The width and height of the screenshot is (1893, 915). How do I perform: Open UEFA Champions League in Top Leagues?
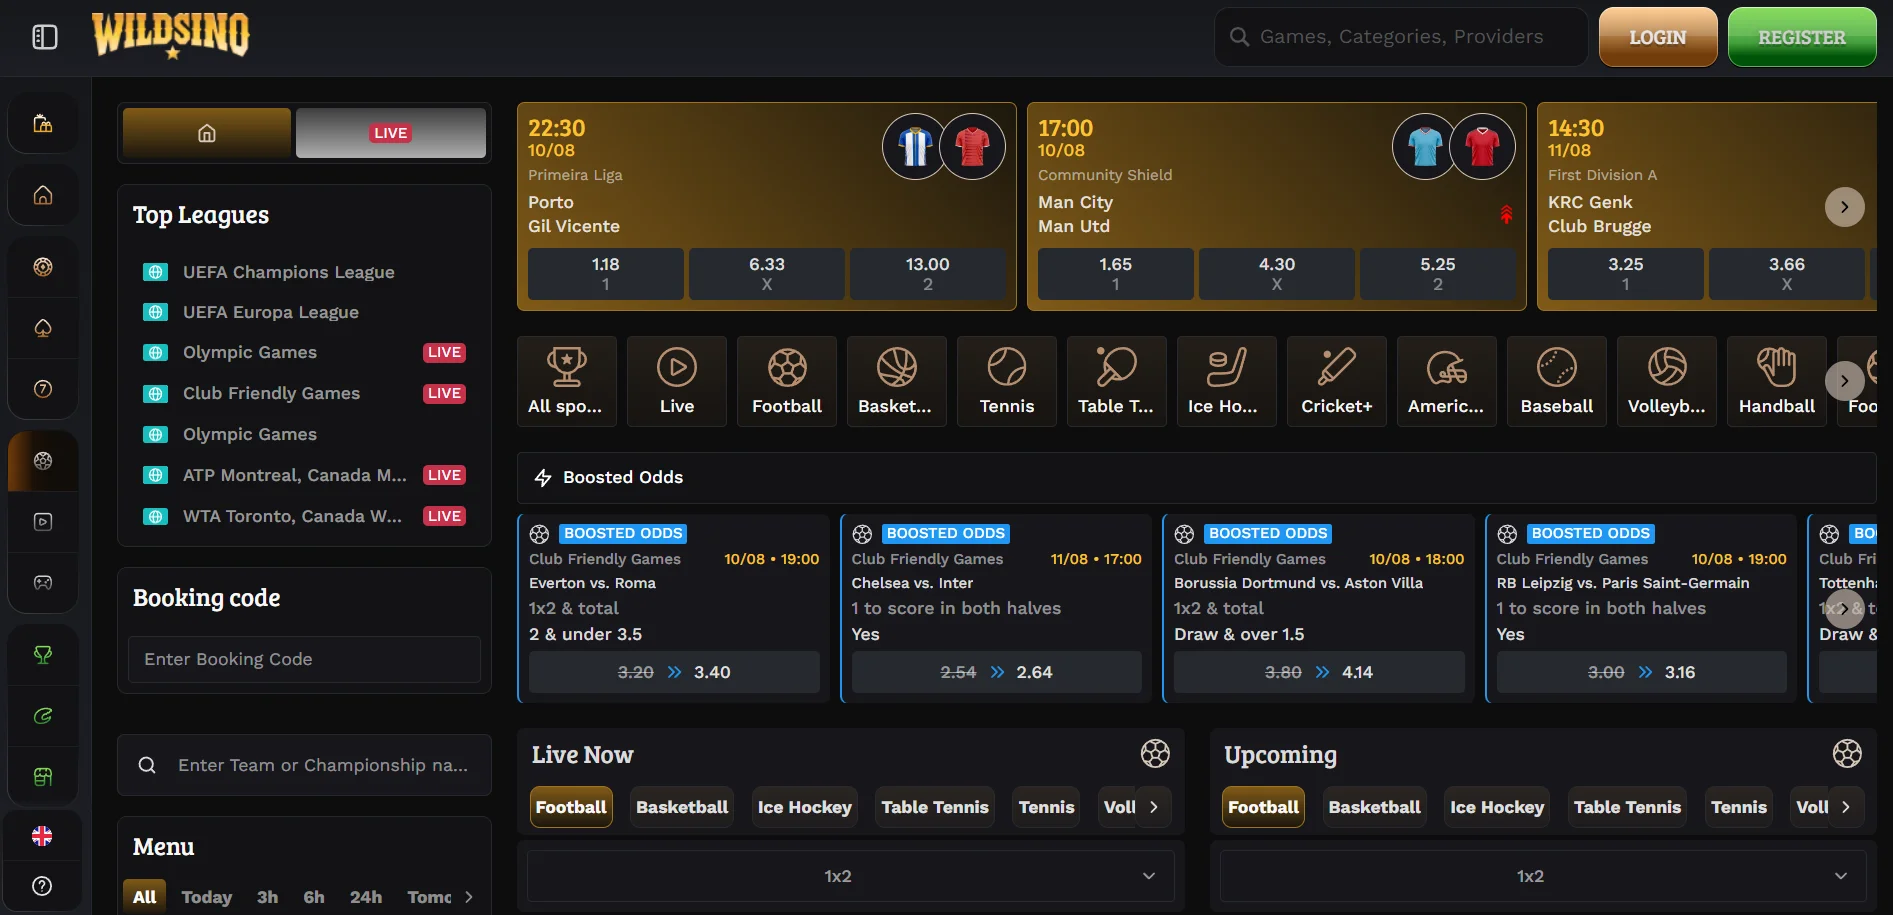coord(288,272)
